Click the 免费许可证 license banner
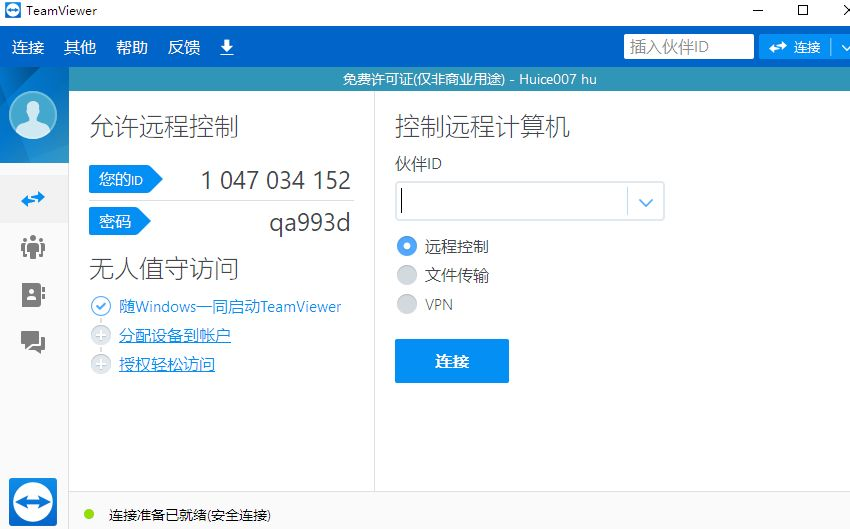The width and height of the screenshot is (850, 529). pyautogui.click(x=459, y=79)
